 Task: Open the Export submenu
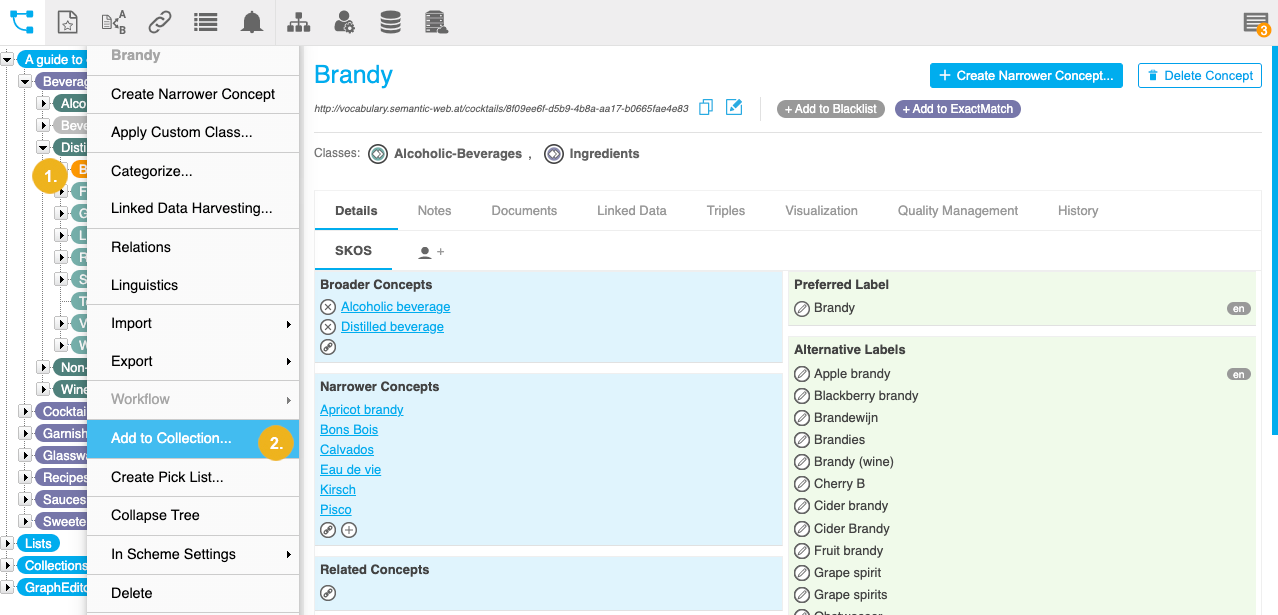click(x=193, y=361)
